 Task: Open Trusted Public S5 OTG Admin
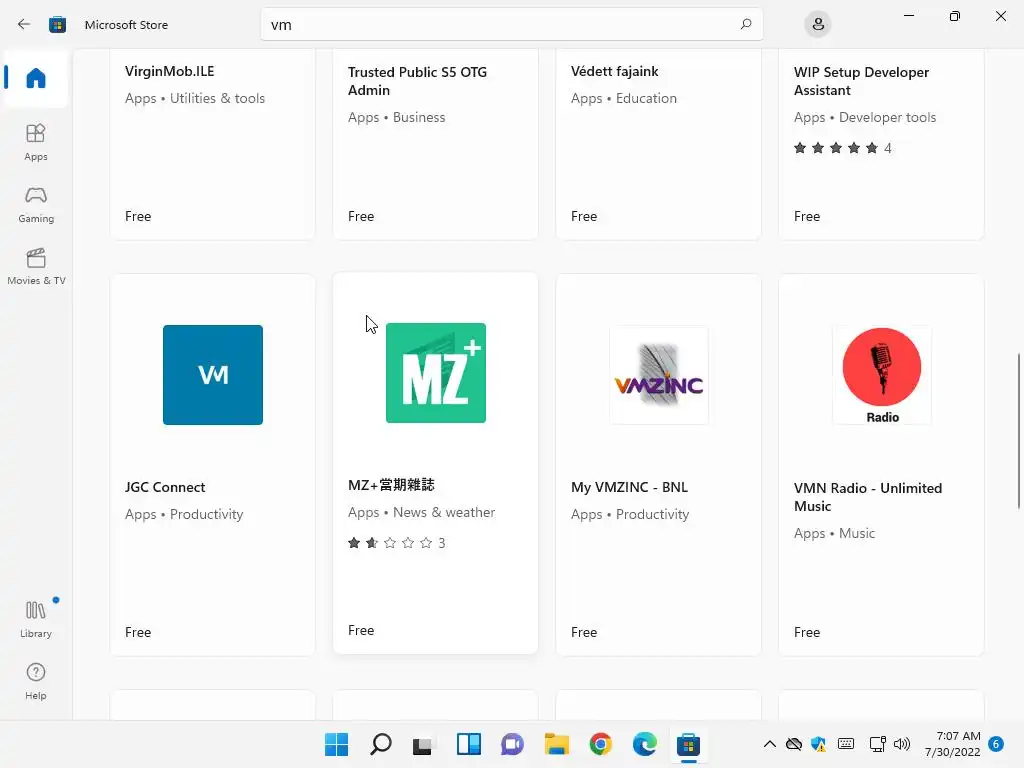[417, 81]
